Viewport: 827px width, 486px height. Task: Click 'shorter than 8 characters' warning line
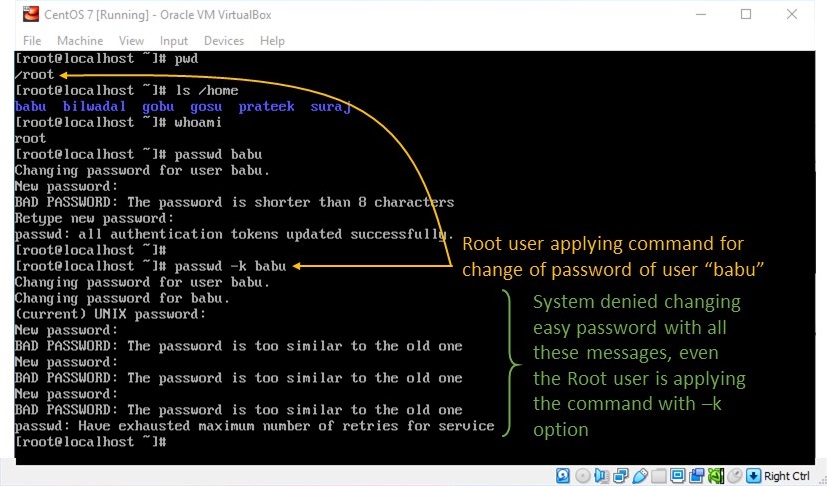click(234, 203)
